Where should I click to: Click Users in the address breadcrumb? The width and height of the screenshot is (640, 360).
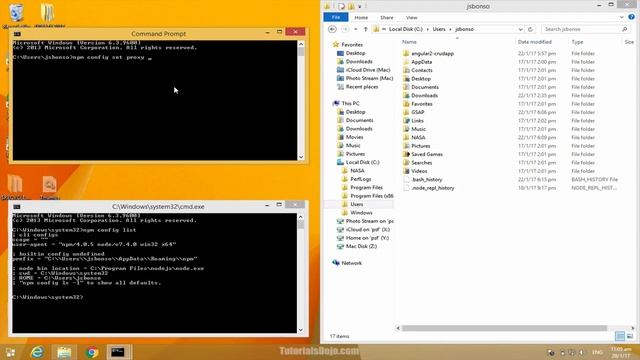click(x=439, y=29)
